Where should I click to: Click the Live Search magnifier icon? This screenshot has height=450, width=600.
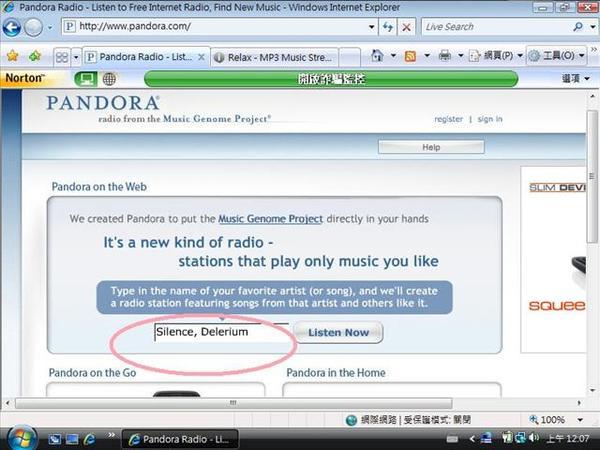(578, 27)
